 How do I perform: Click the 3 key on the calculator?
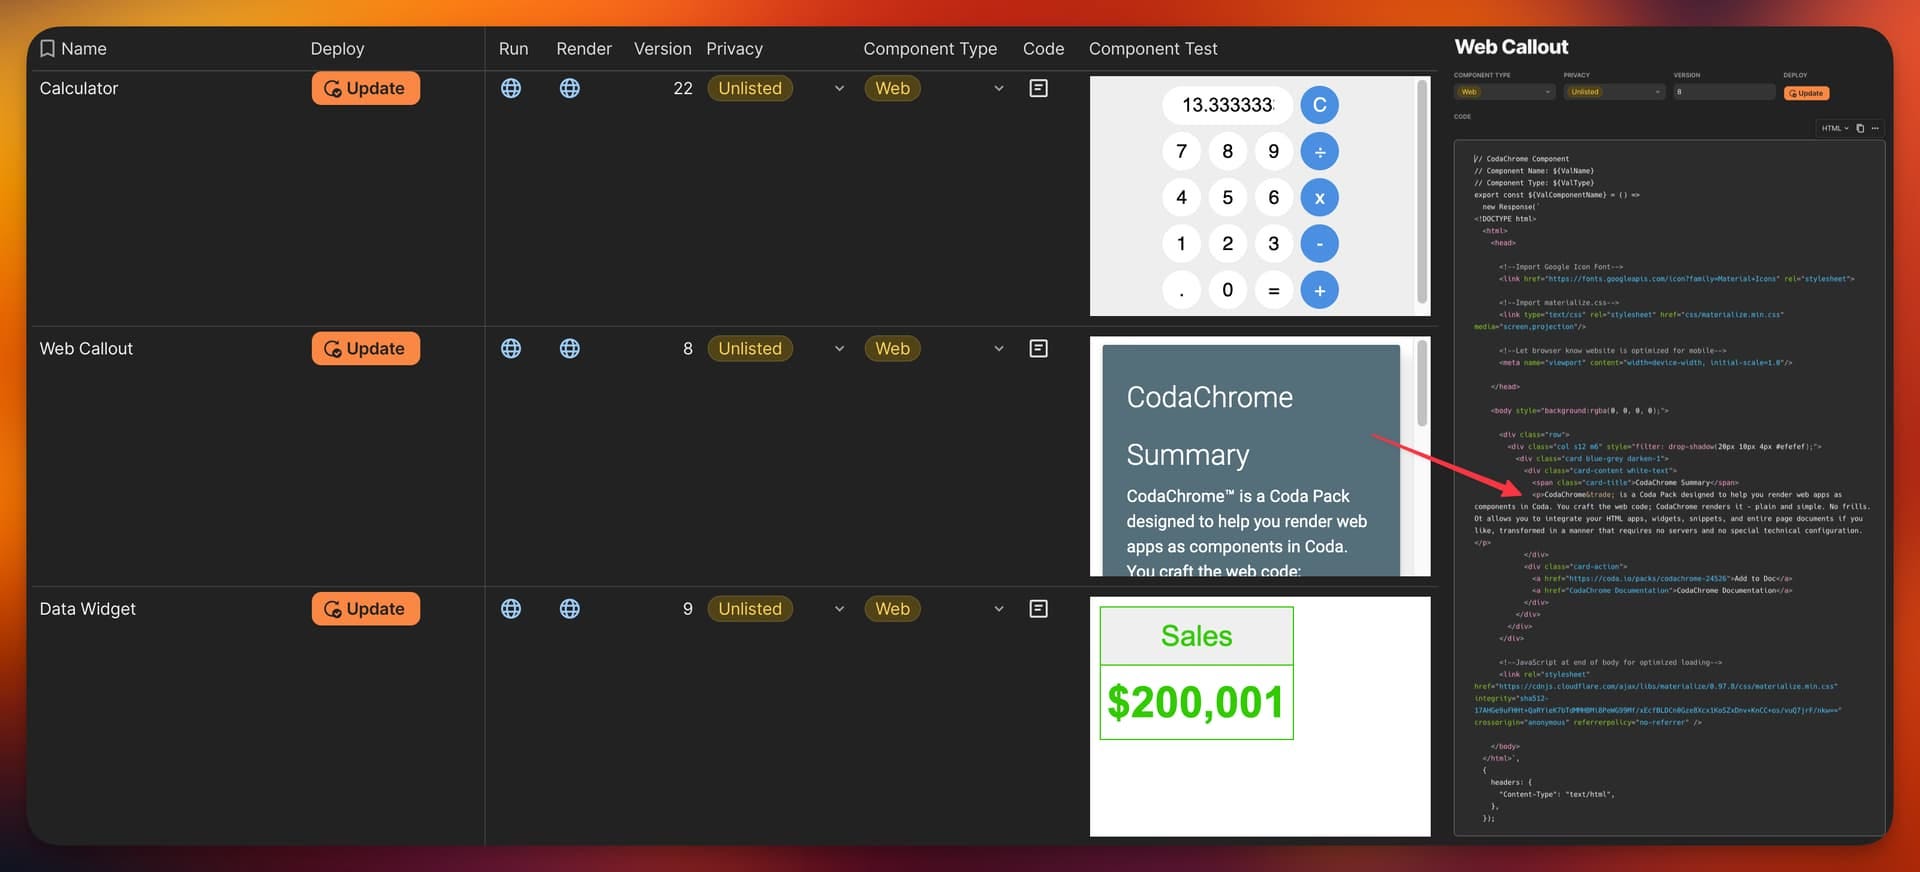coord(1274,243)
